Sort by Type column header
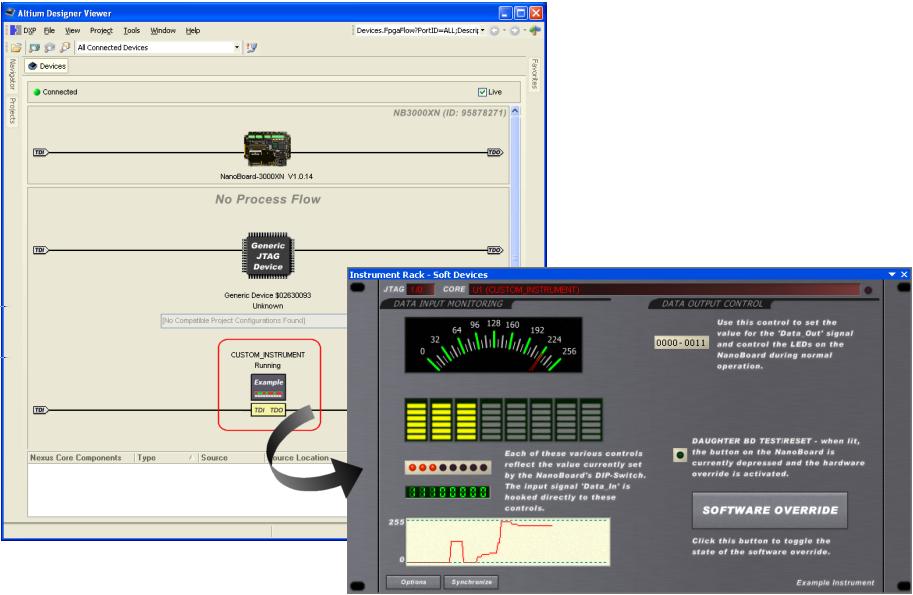This screenshot has height=595, width=913. (x=166, y=458)
